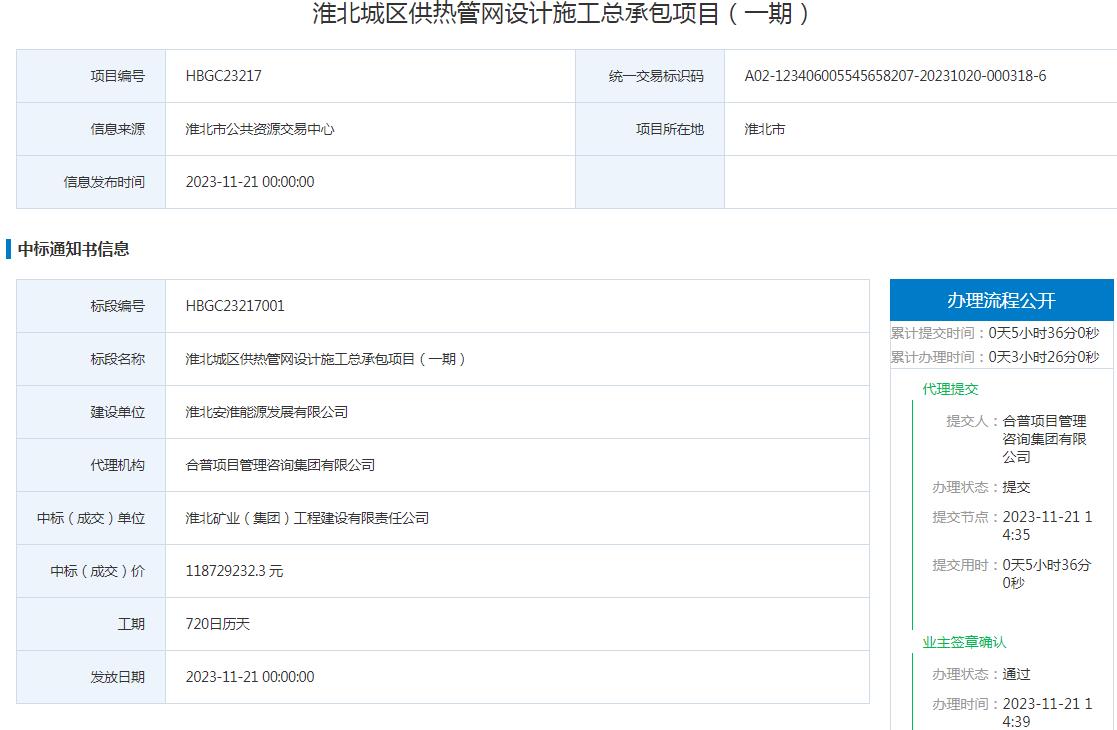
Task: Click the 代理提交 step heading
Action: click(950, 389)
